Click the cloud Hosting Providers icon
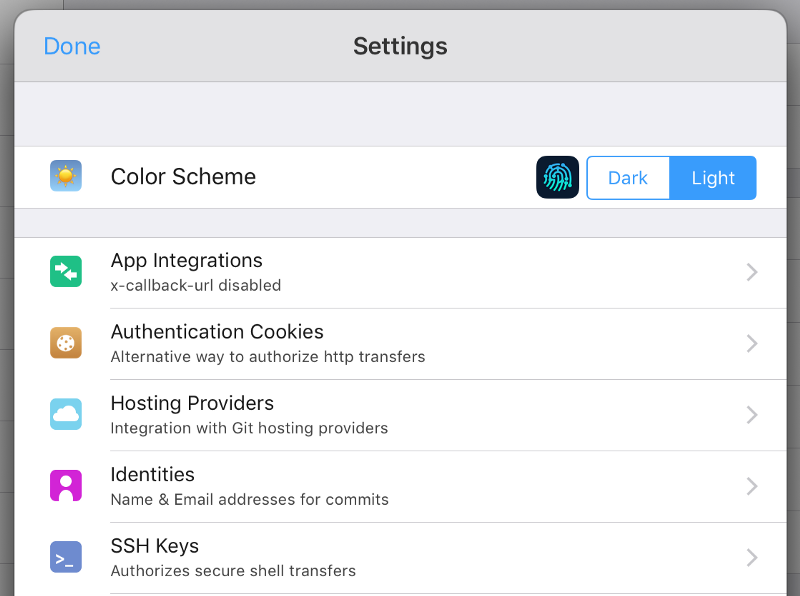Screen dimensions: 800x596 pos(66,414)
